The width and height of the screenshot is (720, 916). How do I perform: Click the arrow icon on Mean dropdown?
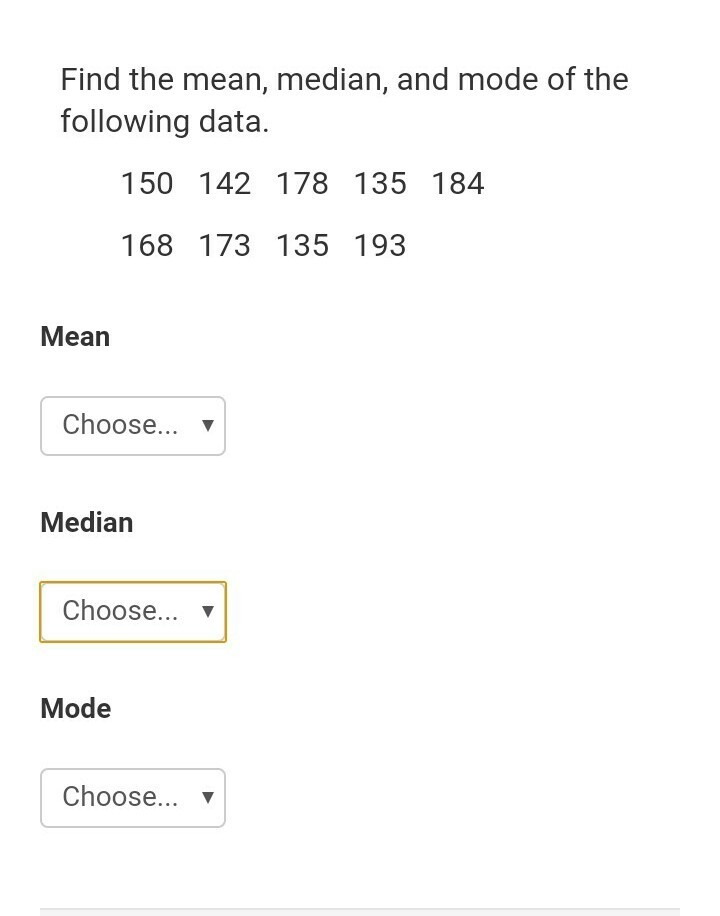pos(208,425)
